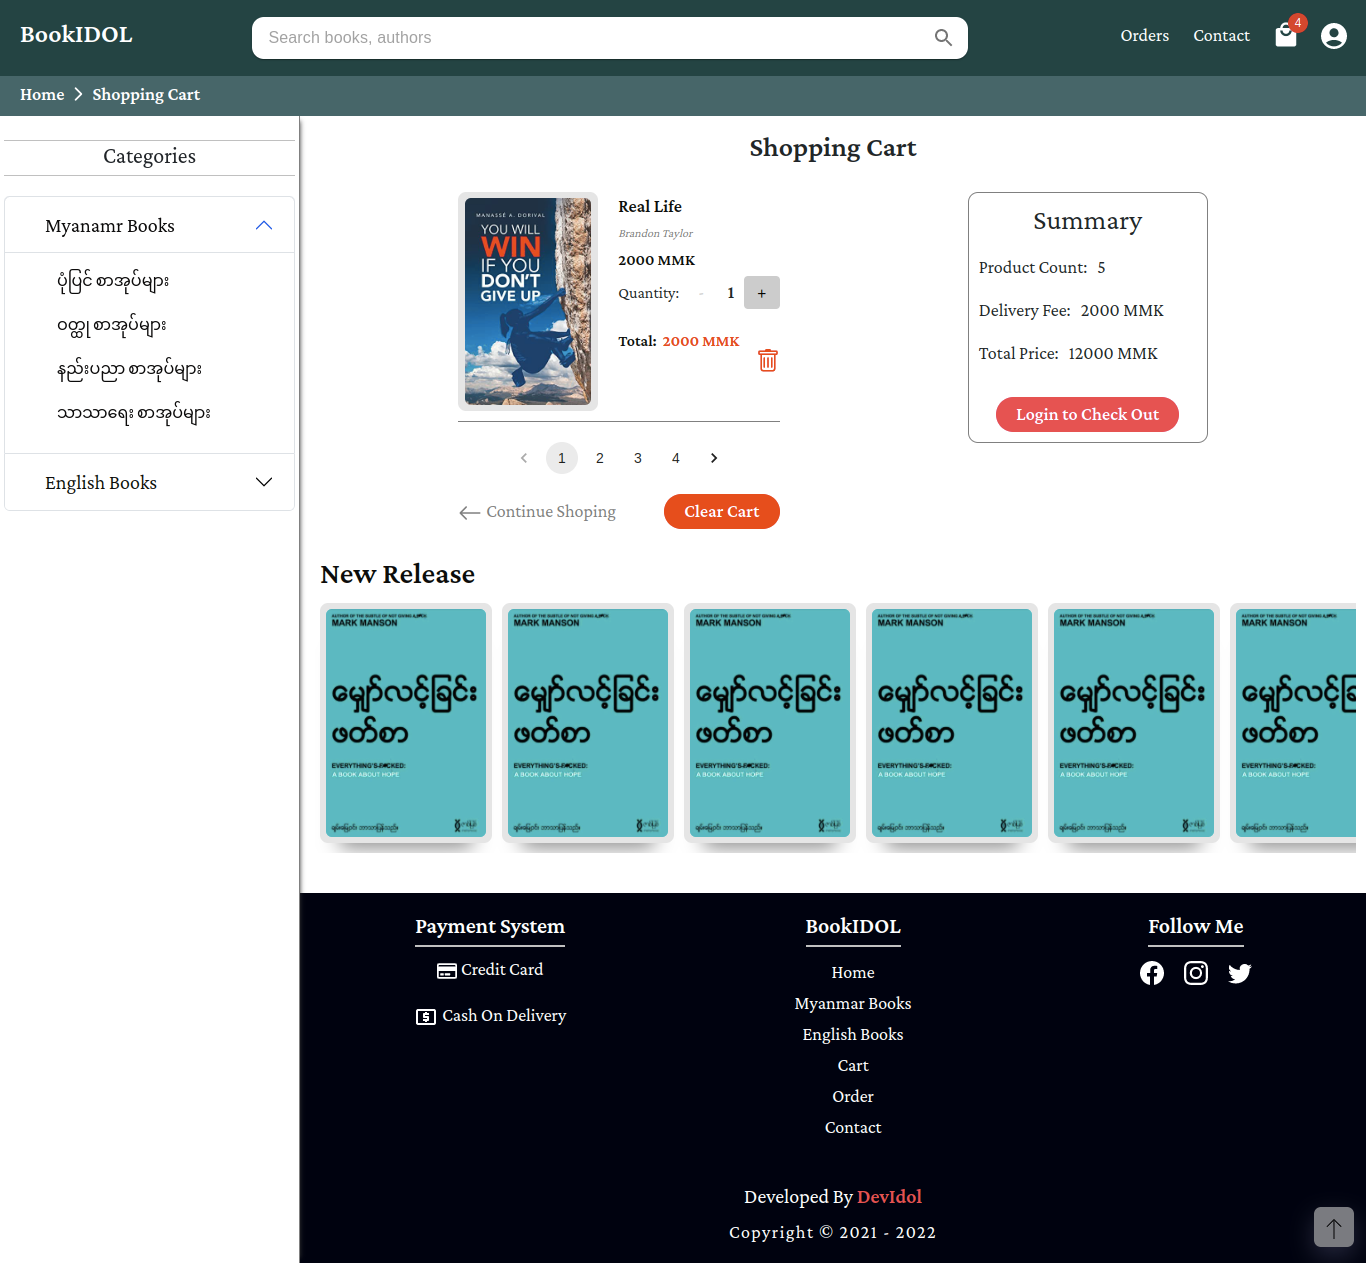This screenshot has width=1366, height=1263.
Task: Open the shopping bag cart icon
Action: point(1286,36)
